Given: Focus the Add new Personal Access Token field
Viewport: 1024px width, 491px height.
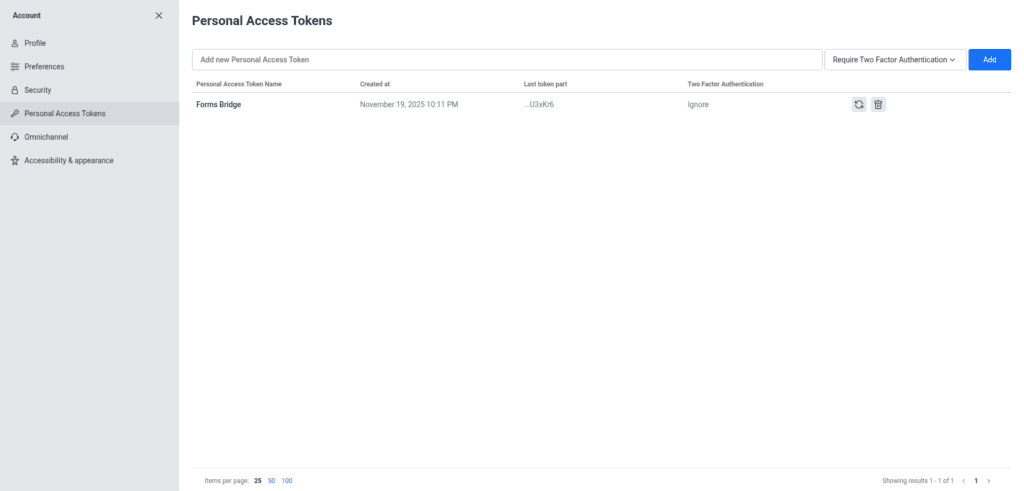Looking at the screenshot, I should (507, 59).
